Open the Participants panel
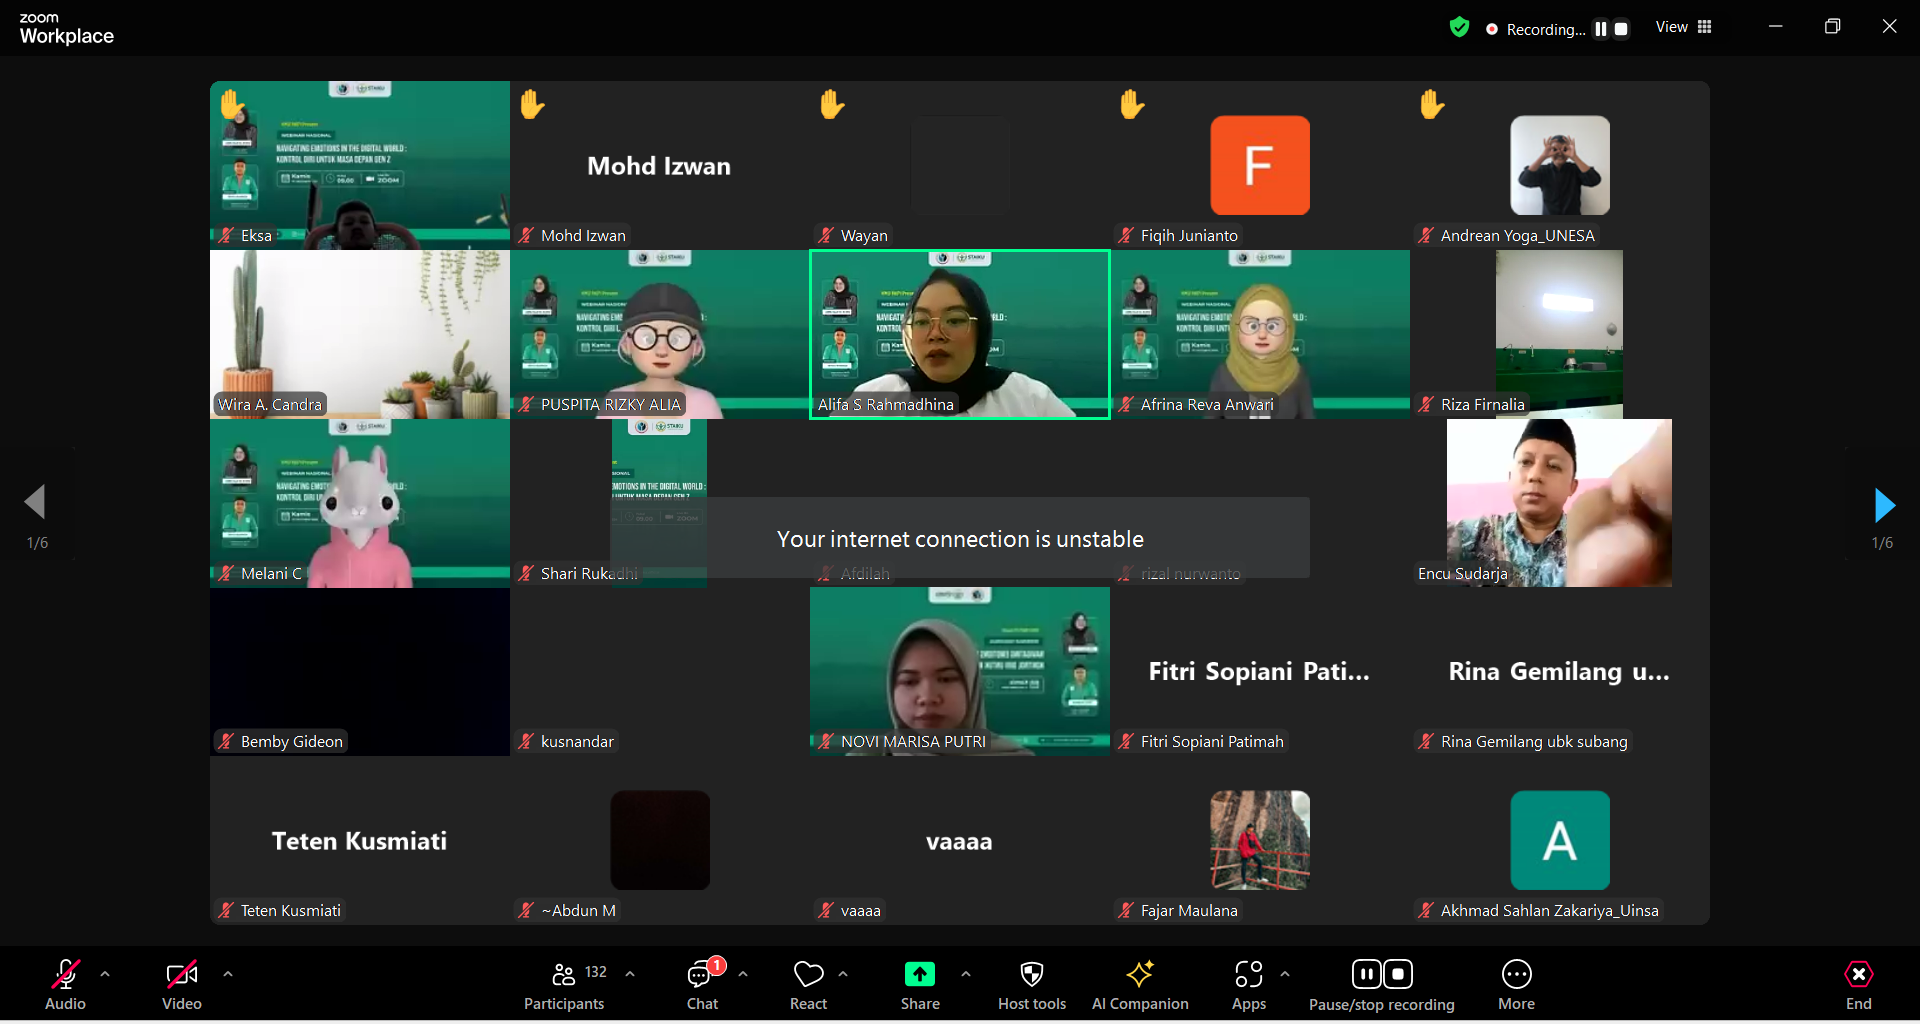The height and width of the screenshot is (1024, 1920). [564, 985]
